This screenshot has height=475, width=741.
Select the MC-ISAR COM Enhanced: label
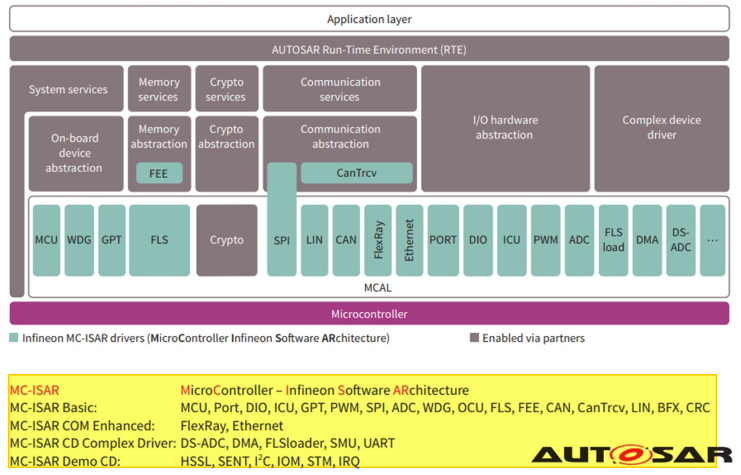tap(82, 426)
